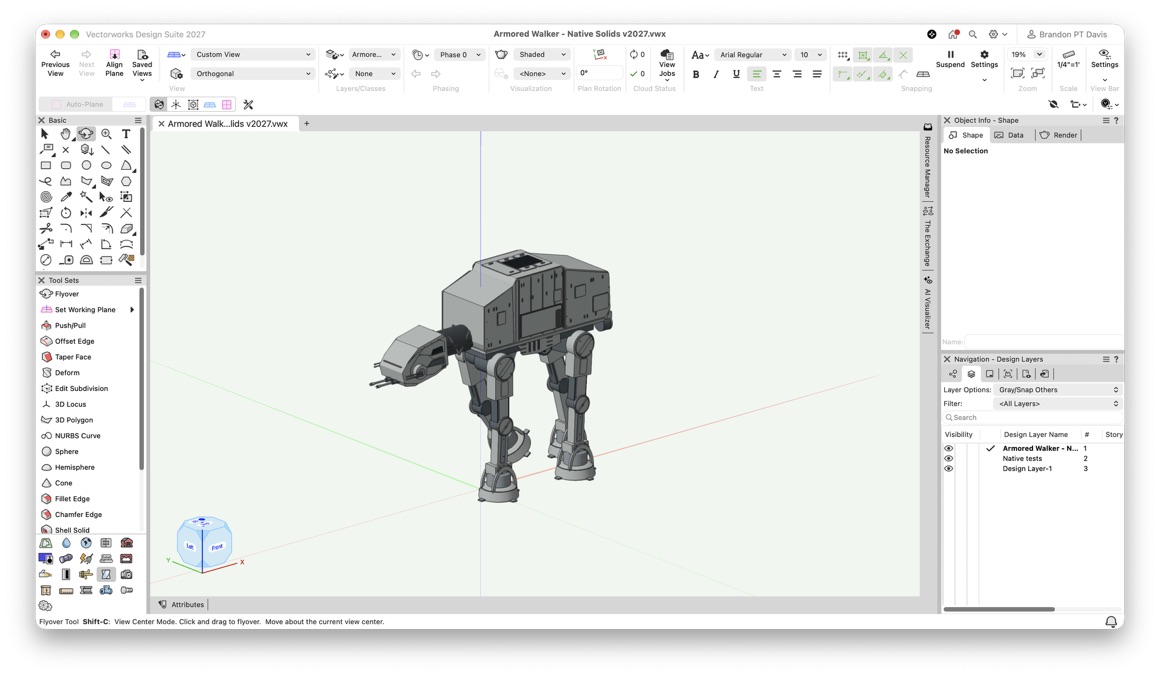Open the AI Visualizer side tab
The width and height of the screenshot is (1160, 676).
click(927, 304)
